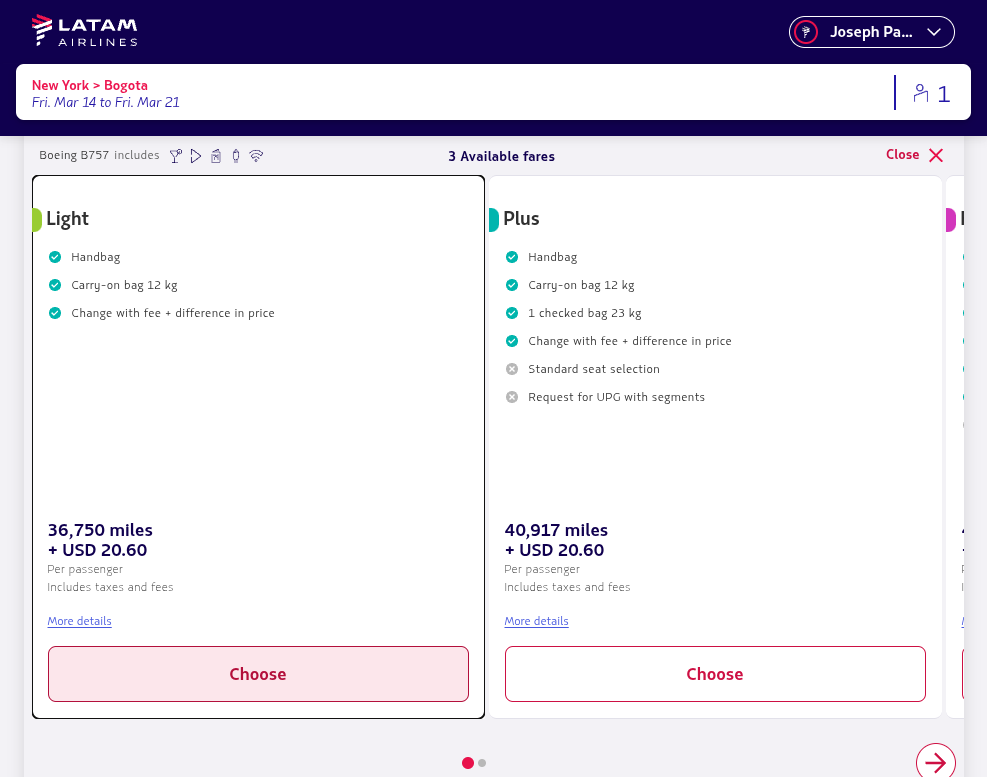Click the green Light fare color tag

[x=37, y=220]
